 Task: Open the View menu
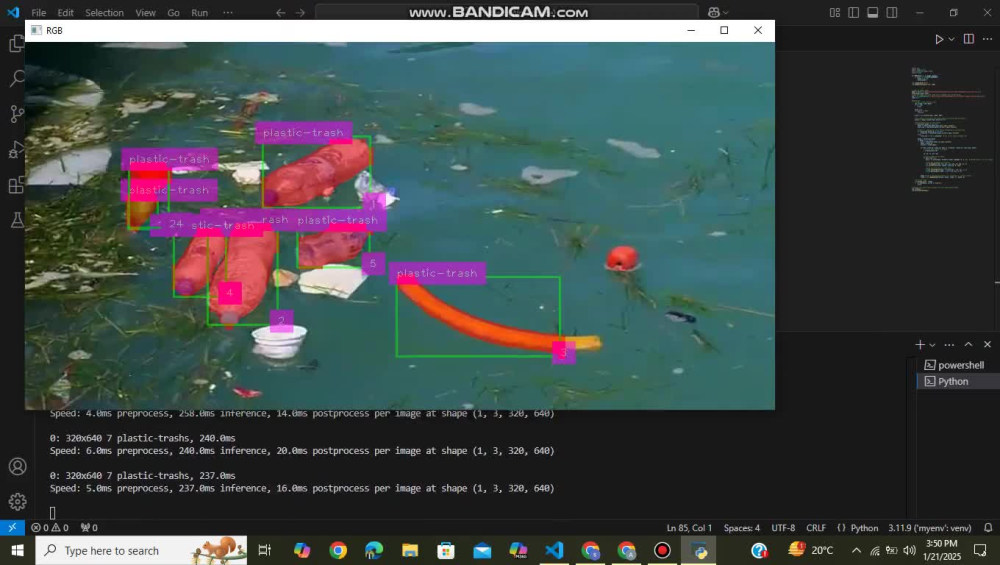(145, 12)
